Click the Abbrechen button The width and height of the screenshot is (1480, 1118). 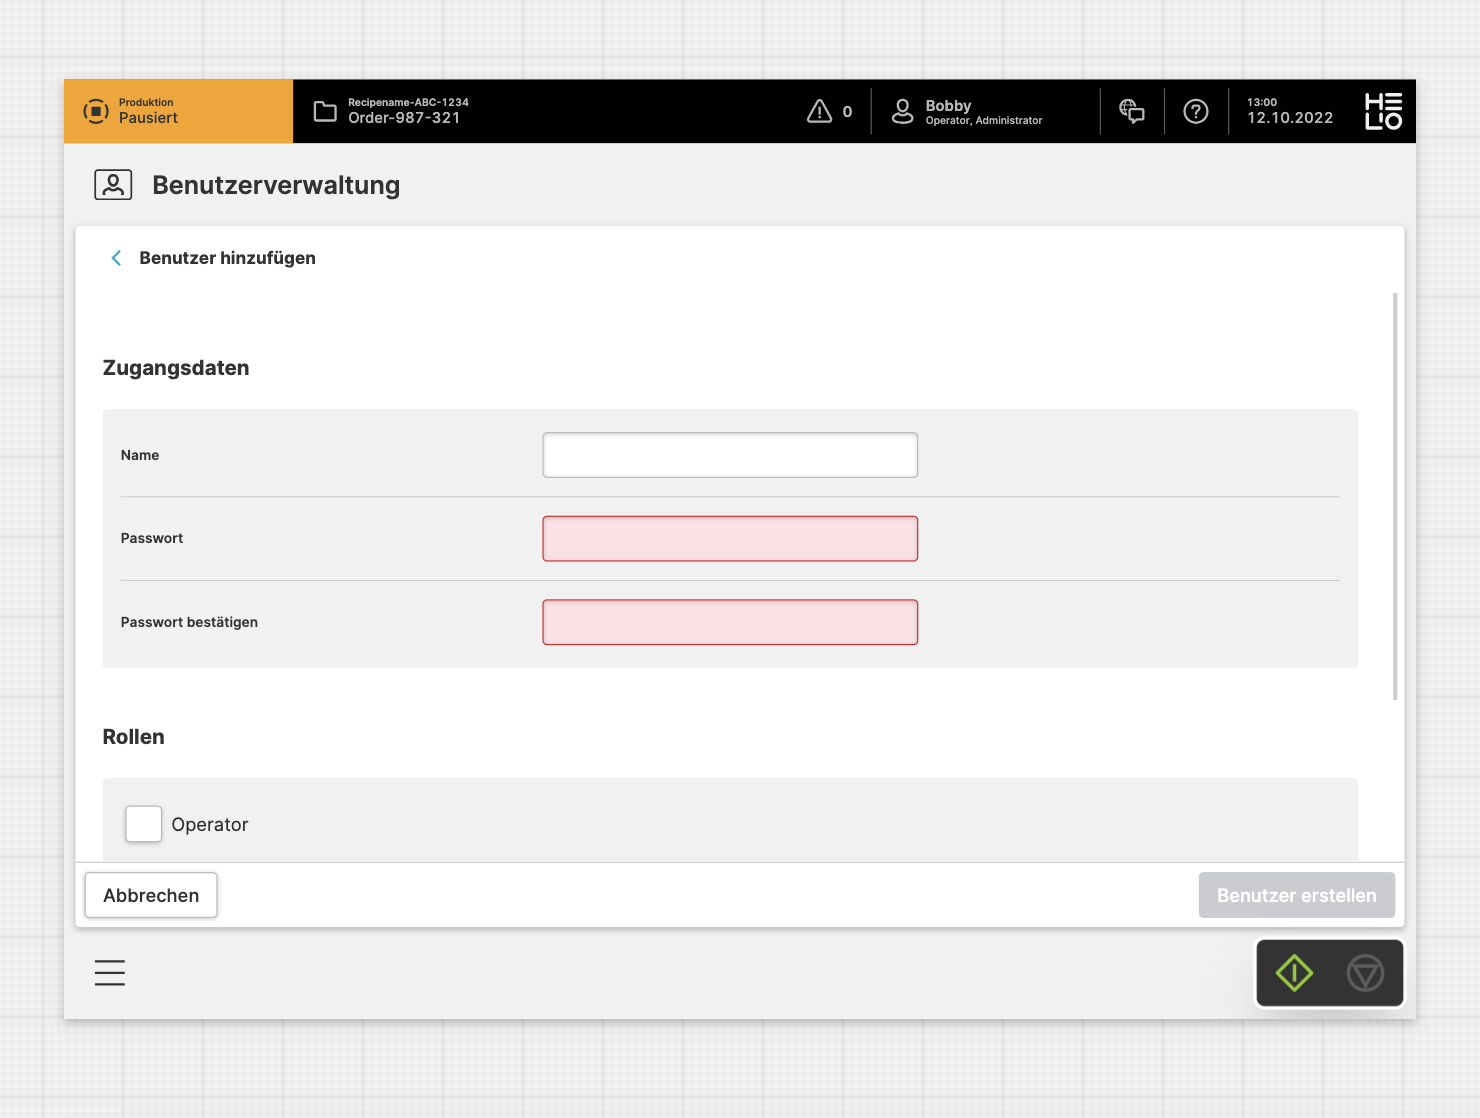(151, 895)
